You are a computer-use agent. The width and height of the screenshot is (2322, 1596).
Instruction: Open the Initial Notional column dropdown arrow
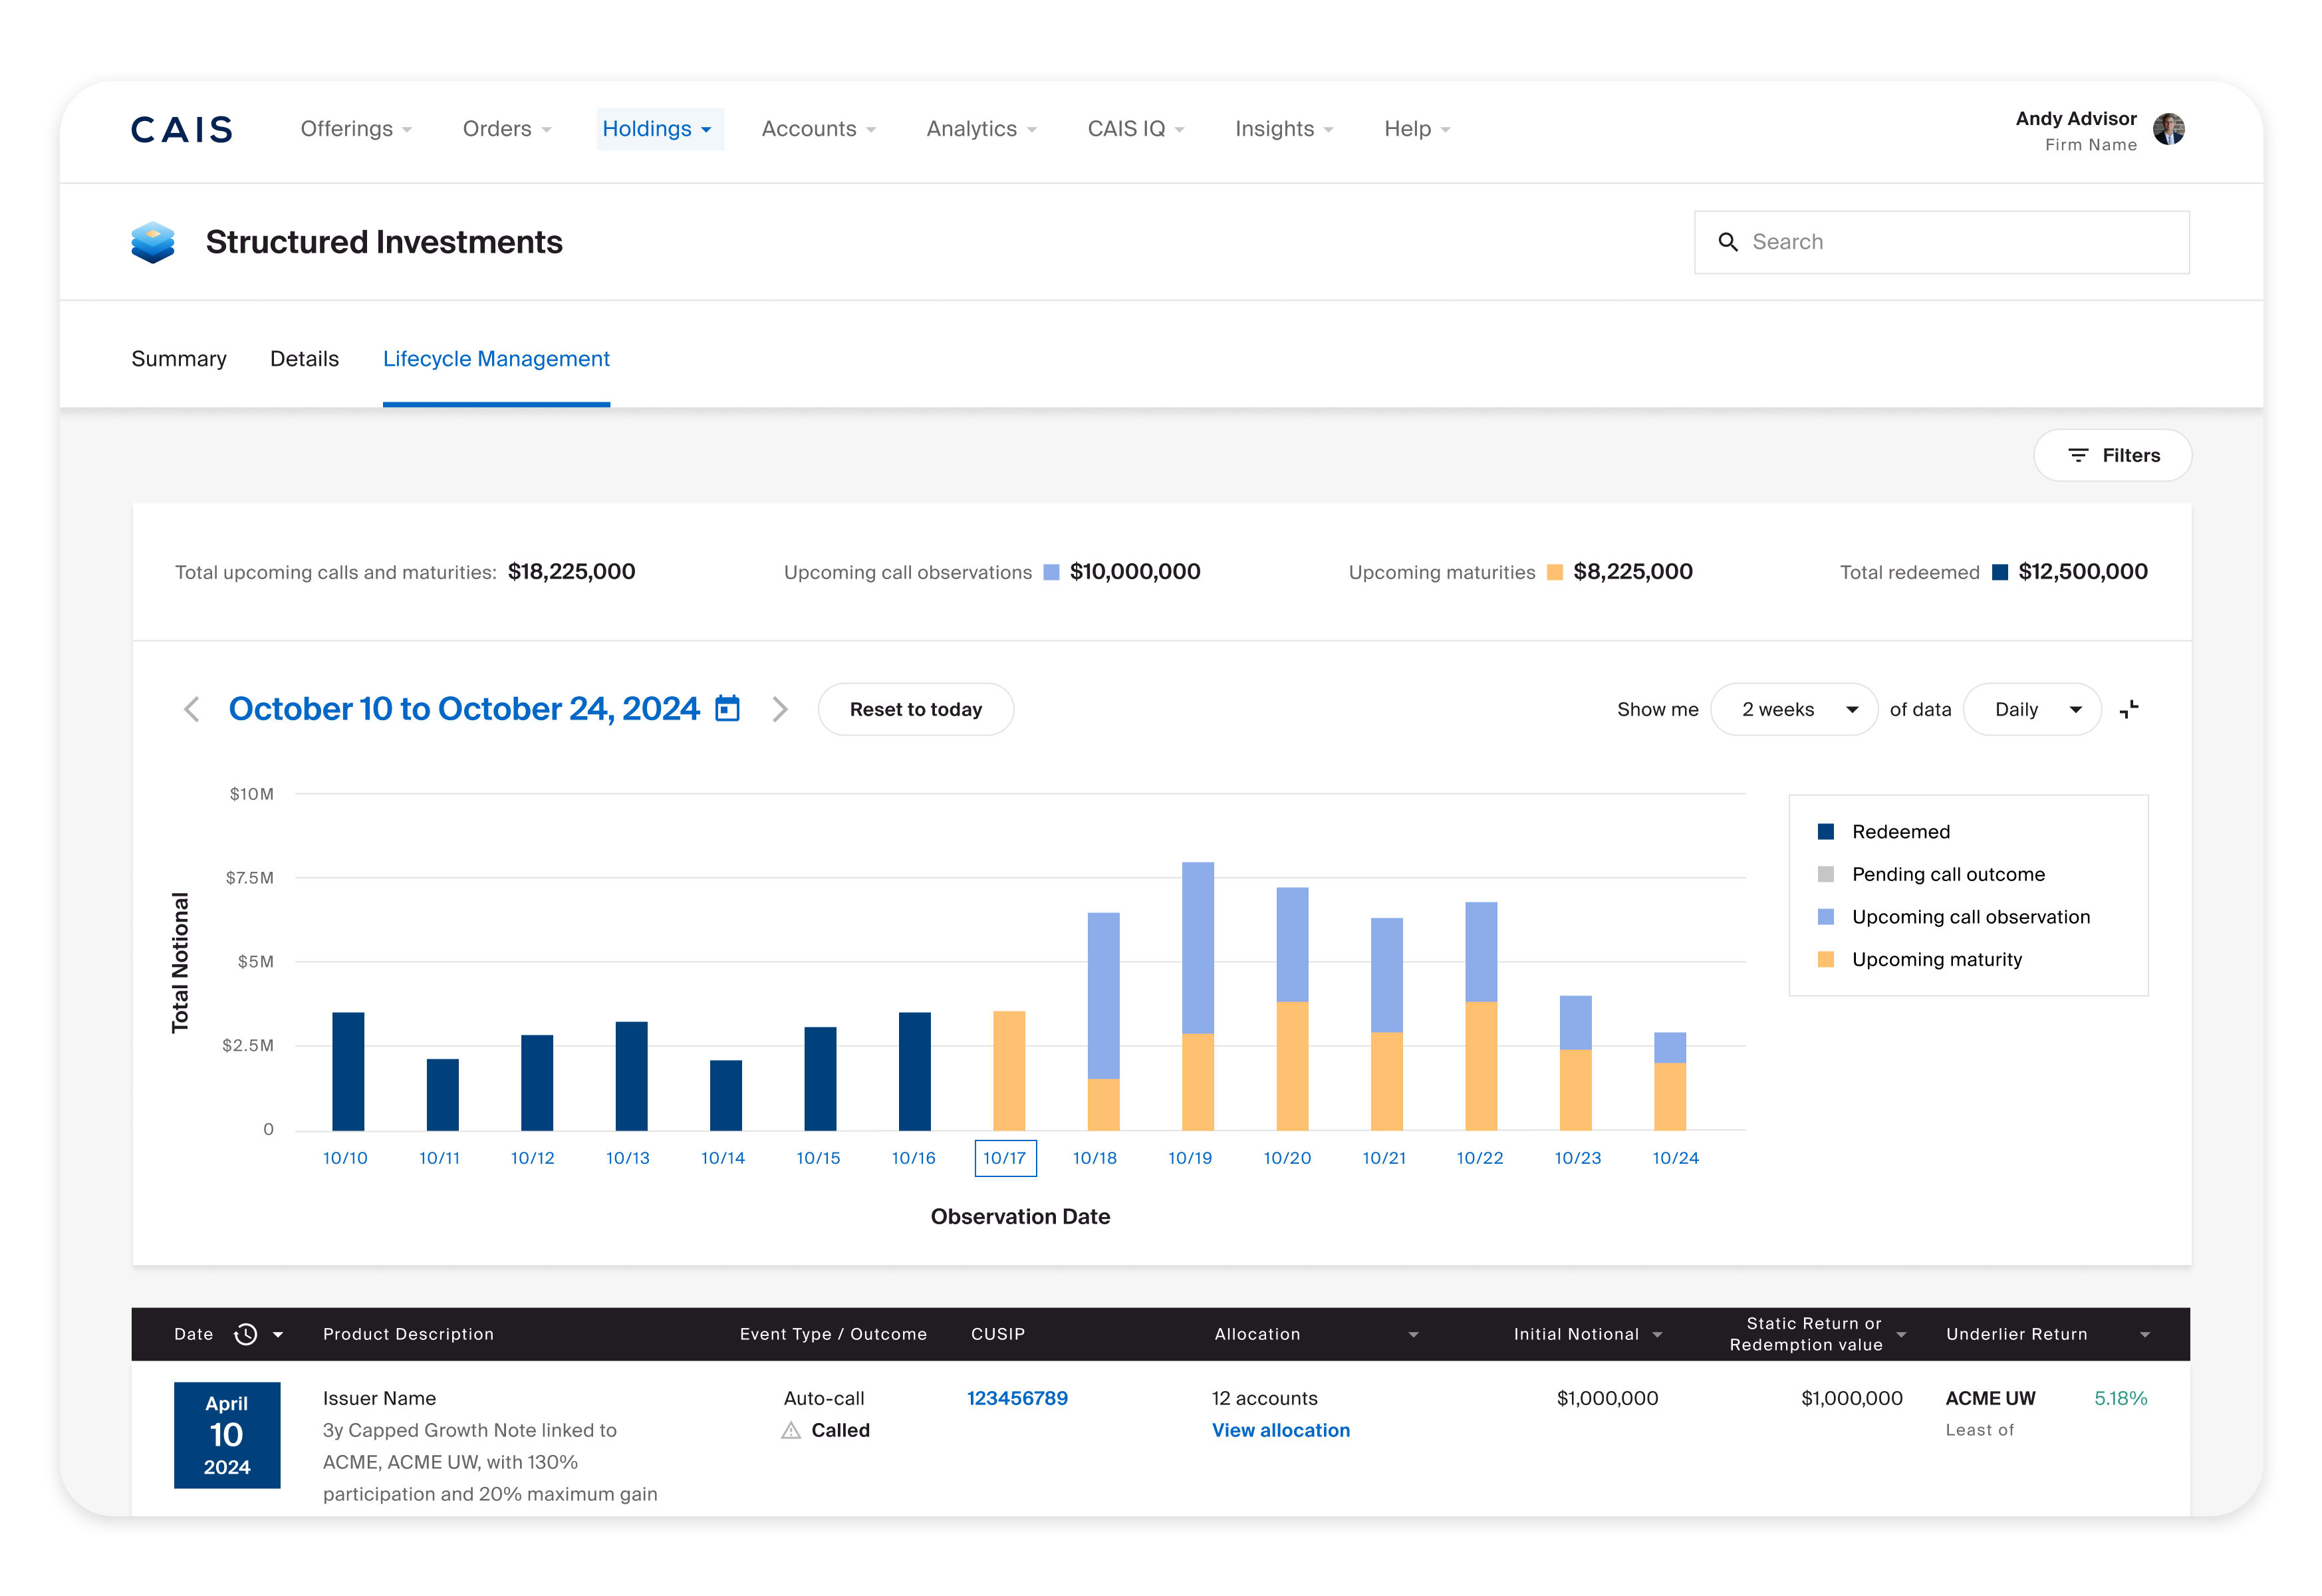point(1657,1335)
